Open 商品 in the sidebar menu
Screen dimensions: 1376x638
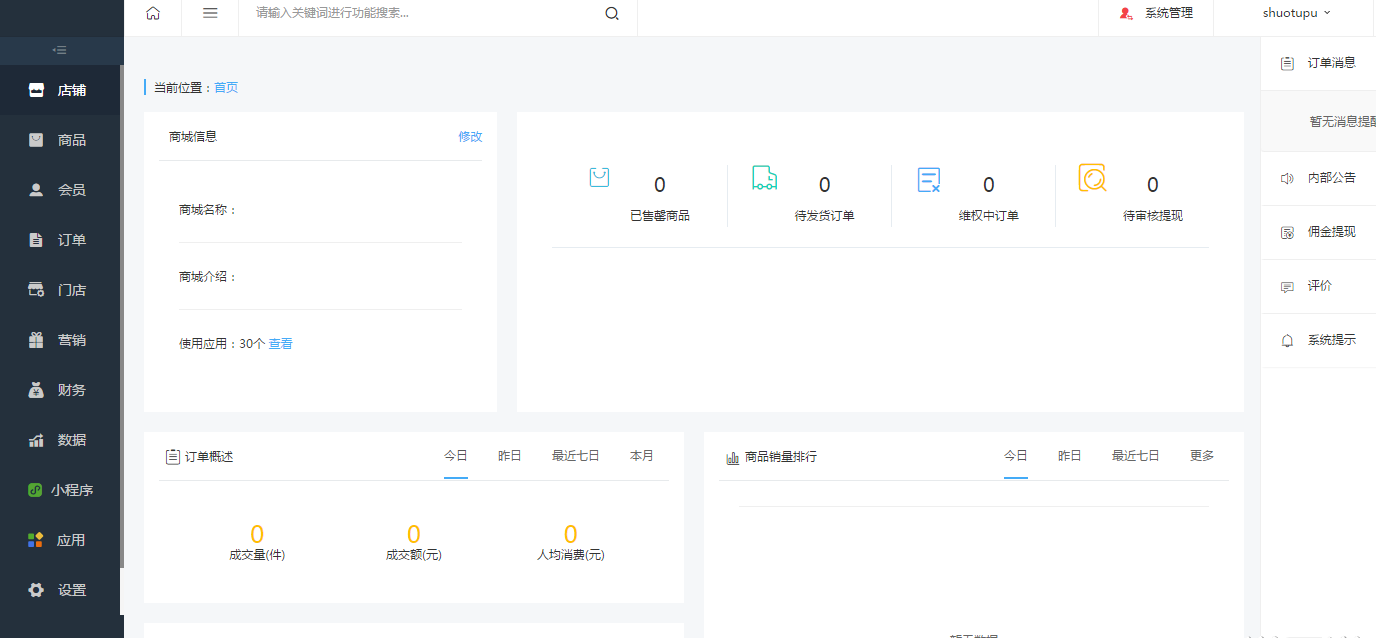click(x=60, y=140)
